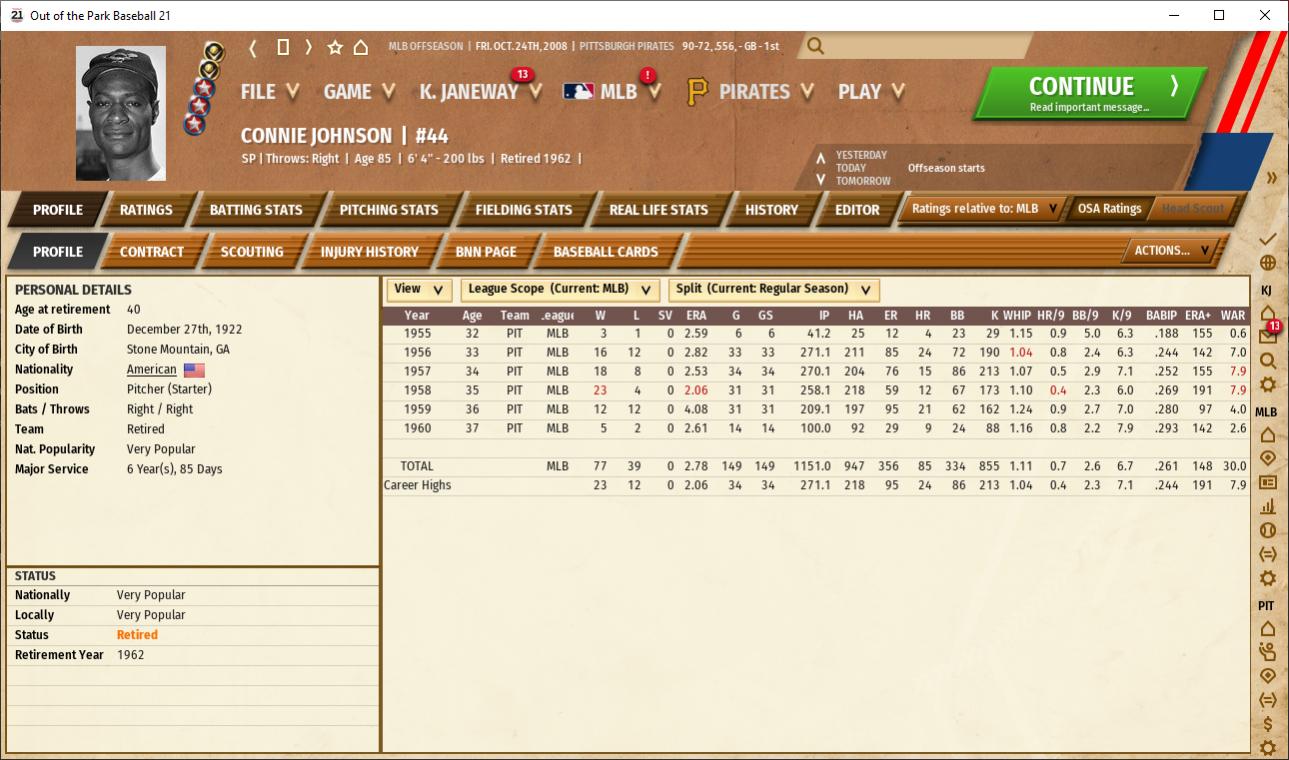Viewport: 1289px width, 760px height.
Task: Click the globe icon in the sidebar
Action: coord(1268,264)
